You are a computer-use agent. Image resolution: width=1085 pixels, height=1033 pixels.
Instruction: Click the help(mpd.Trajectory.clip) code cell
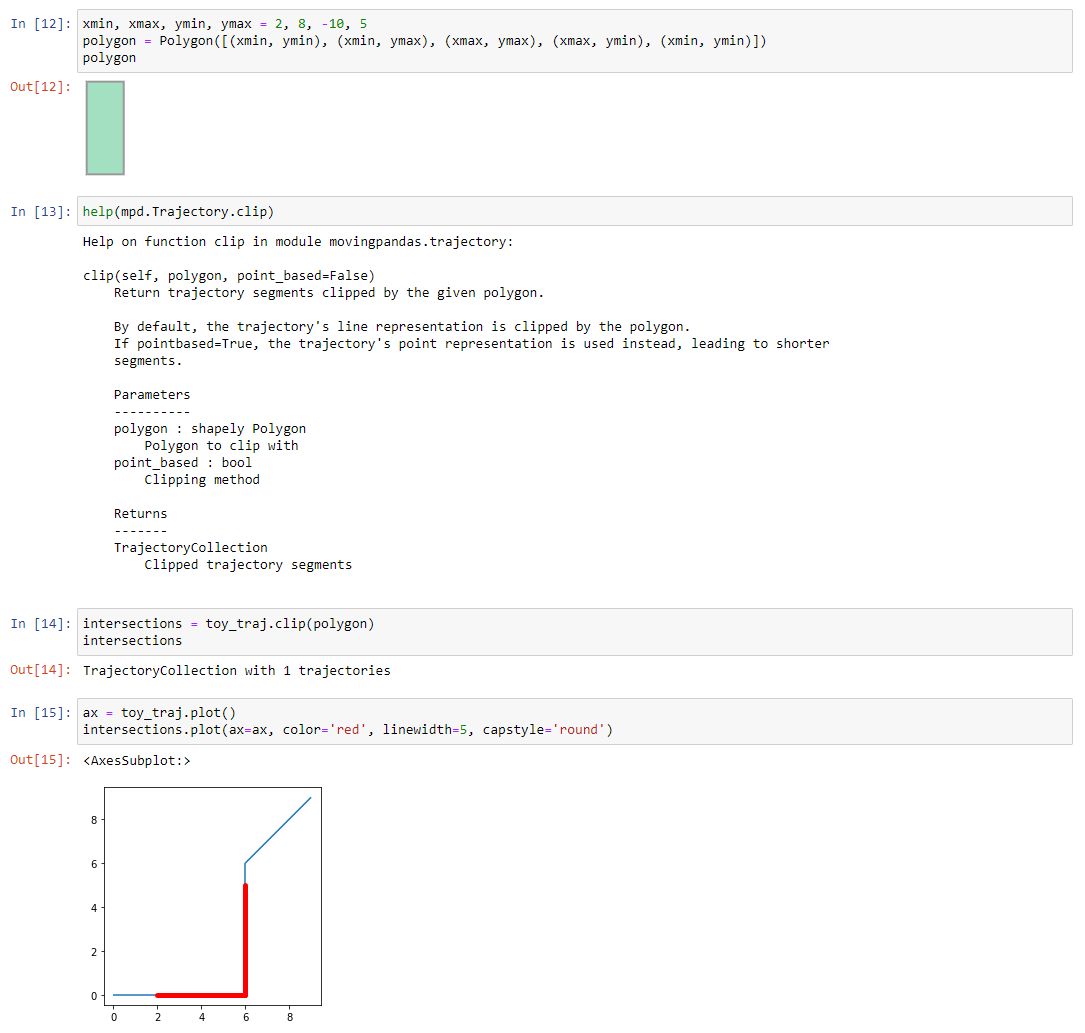coord(574,211)
